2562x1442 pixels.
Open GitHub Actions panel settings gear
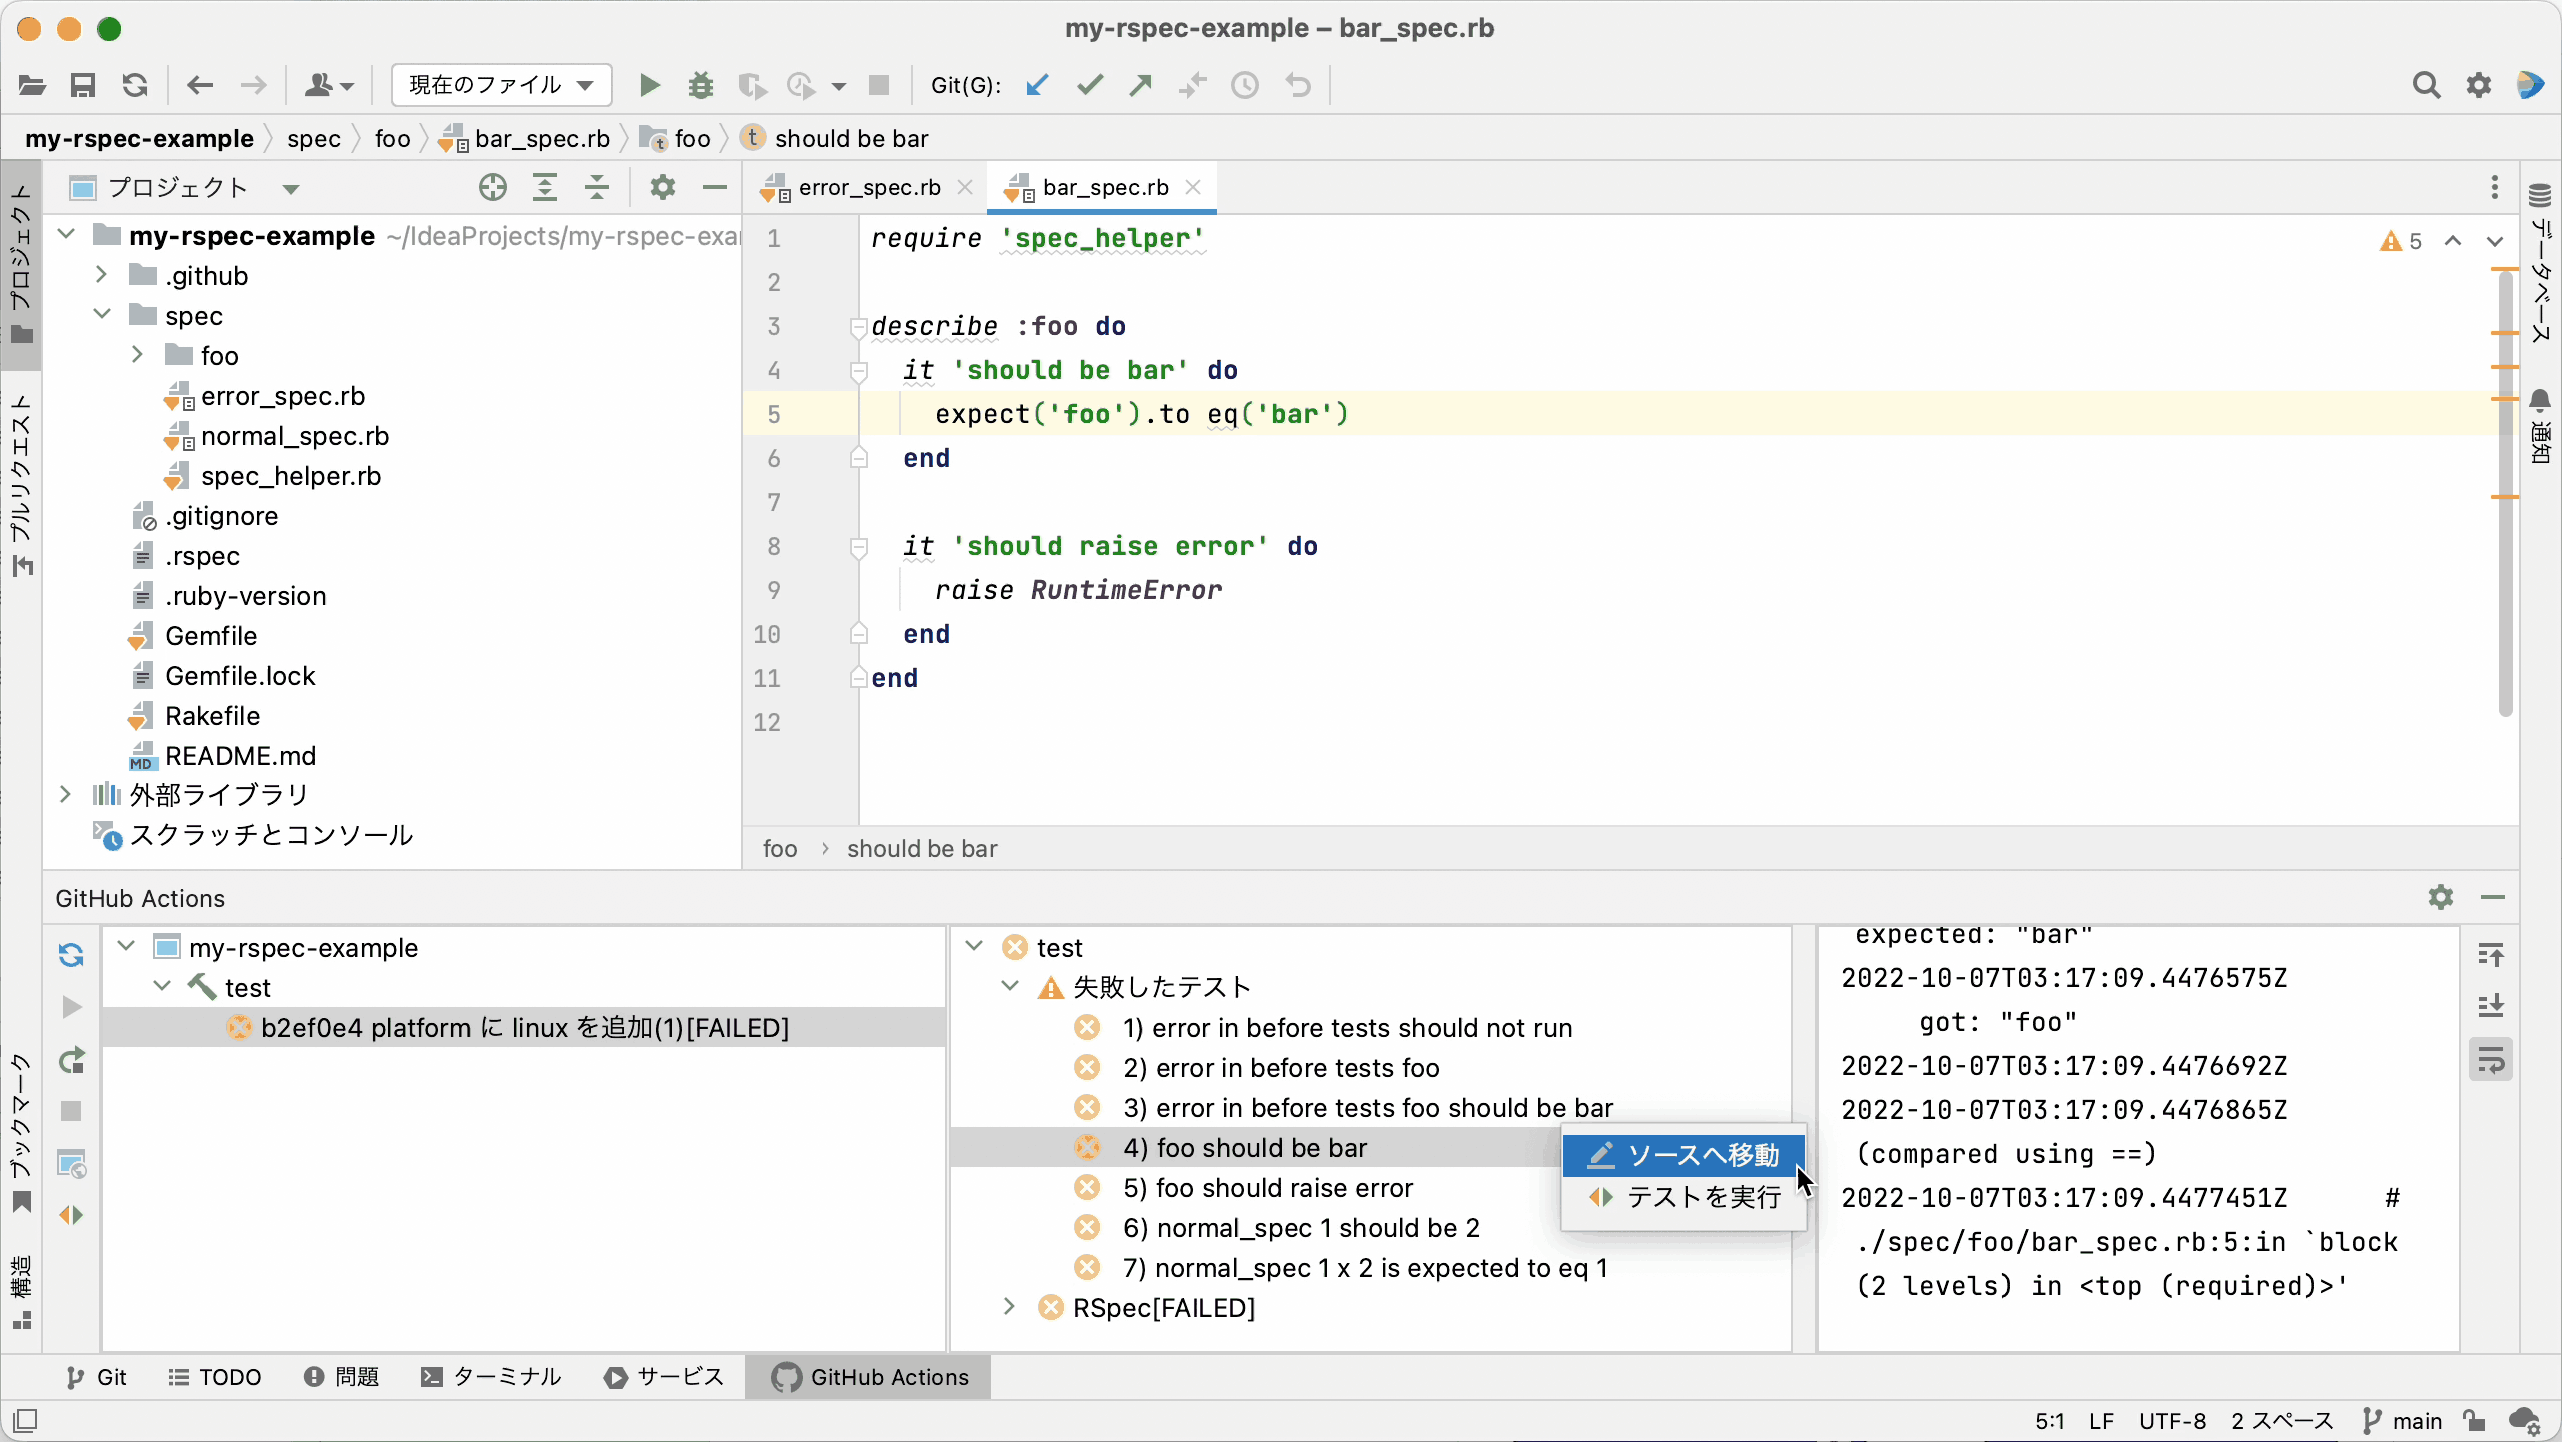pos(2441,897)
